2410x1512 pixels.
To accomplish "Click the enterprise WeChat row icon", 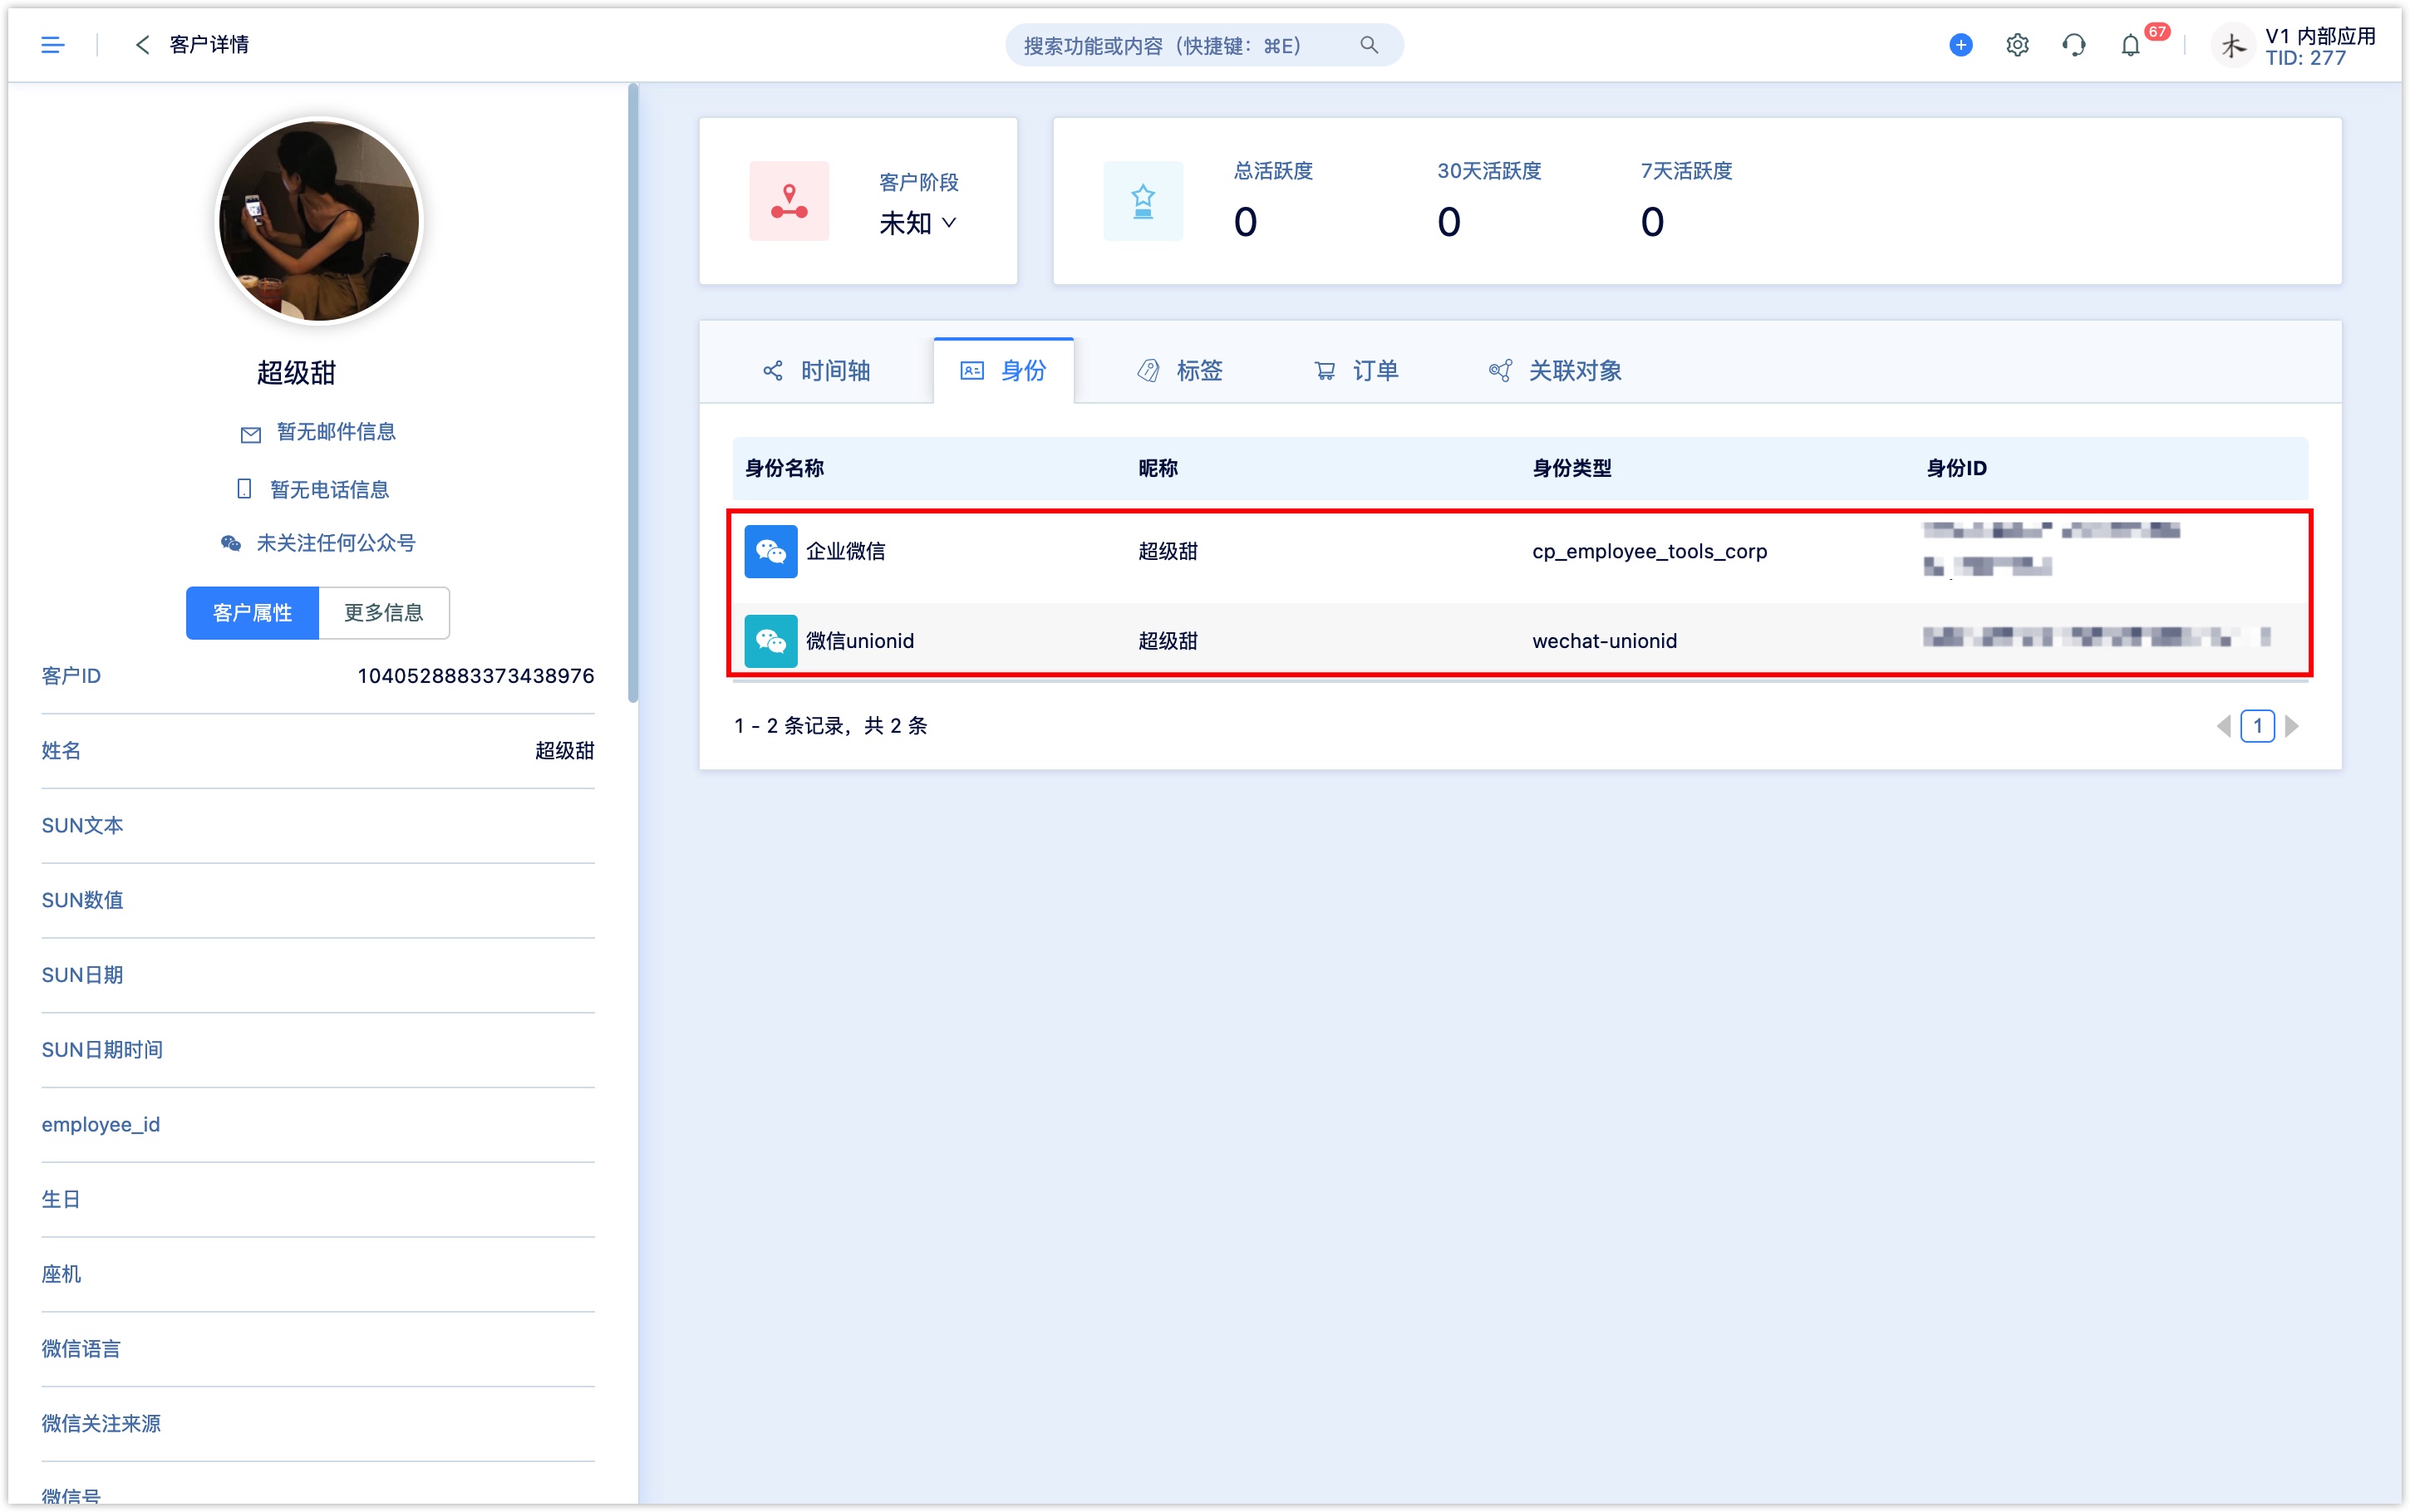I will (x=770, y=551).
